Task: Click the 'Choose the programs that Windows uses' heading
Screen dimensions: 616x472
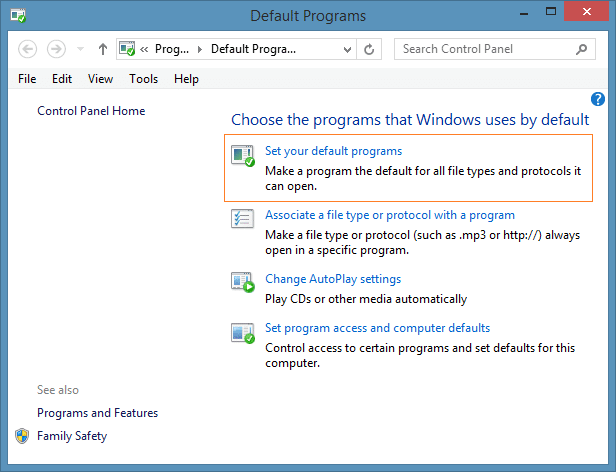Action: [x=410, y=120]
